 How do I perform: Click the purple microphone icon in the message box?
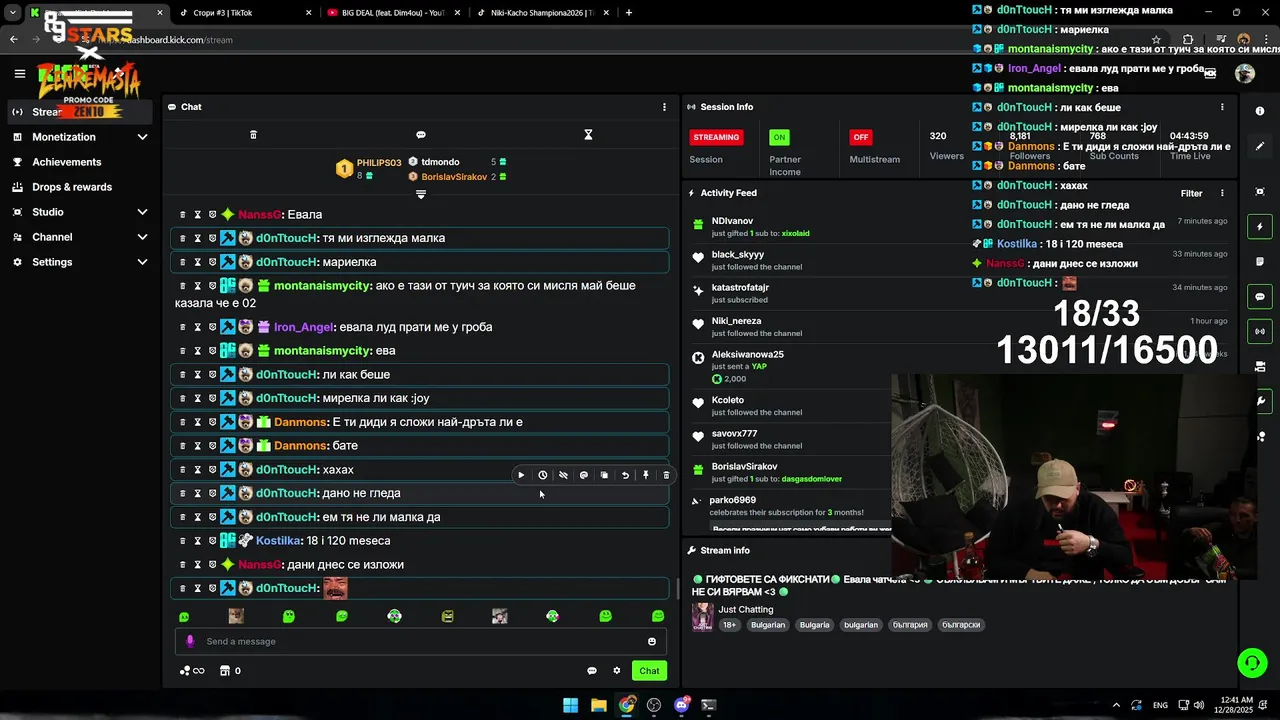(190, 642)
